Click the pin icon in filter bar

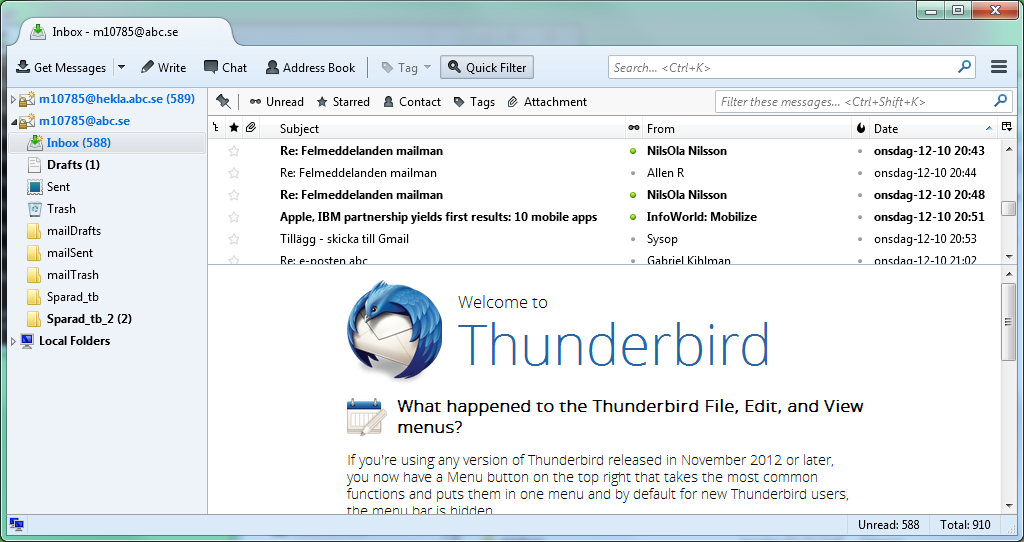(x=223, y=102)
